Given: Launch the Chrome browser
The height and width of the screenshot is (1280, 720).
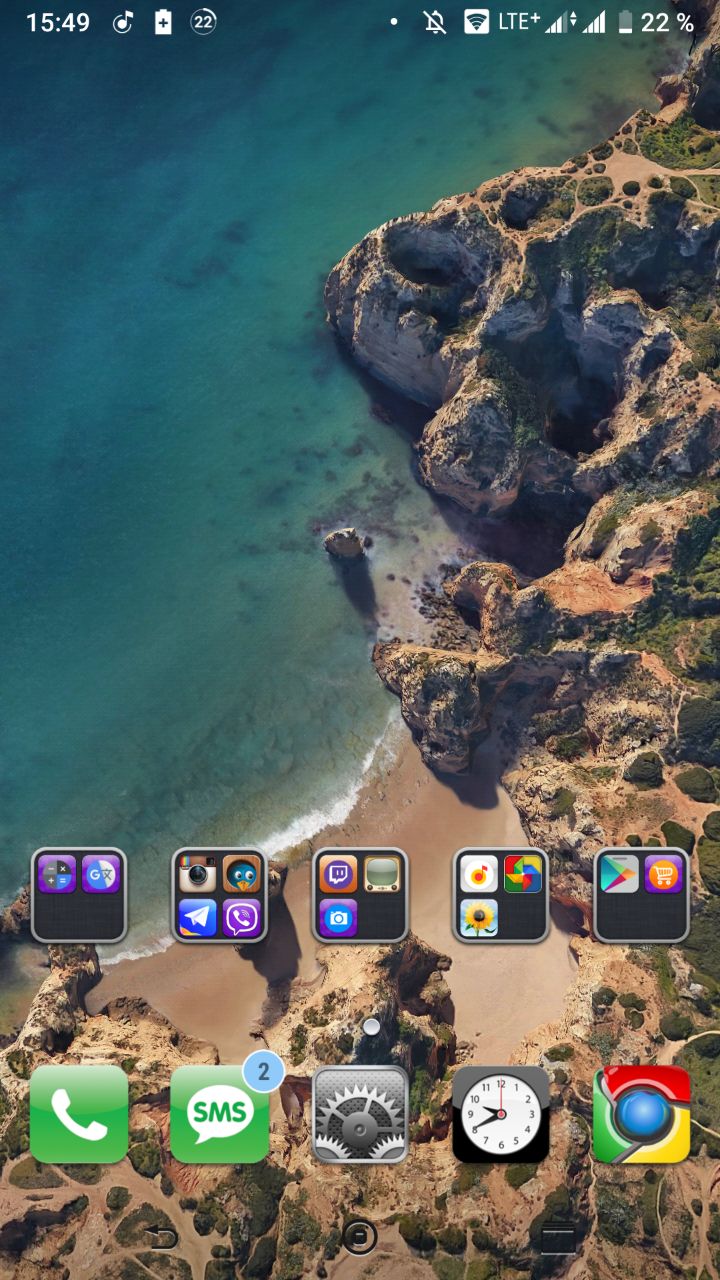Looking at the screenshot, I should pos(642,1114).
